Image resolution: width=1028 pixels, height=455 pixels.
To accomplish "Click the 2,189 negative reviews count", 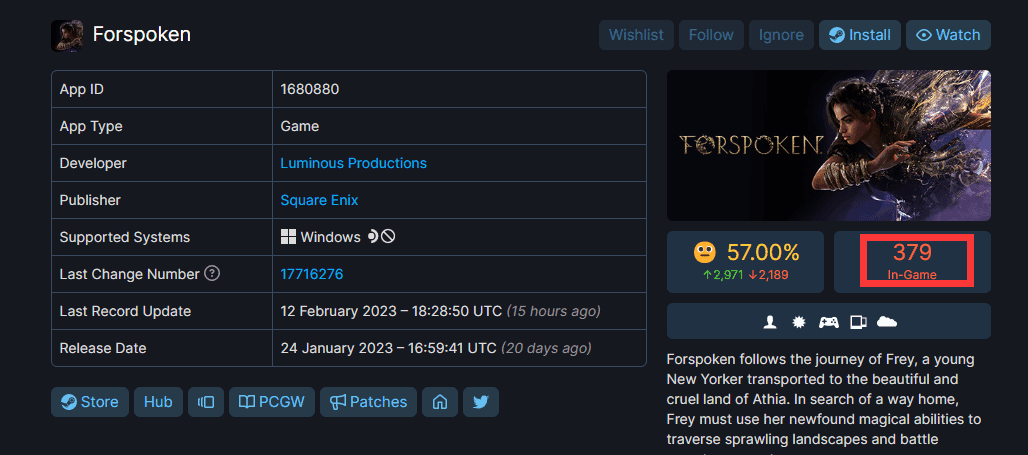I will tap(768, 275).
